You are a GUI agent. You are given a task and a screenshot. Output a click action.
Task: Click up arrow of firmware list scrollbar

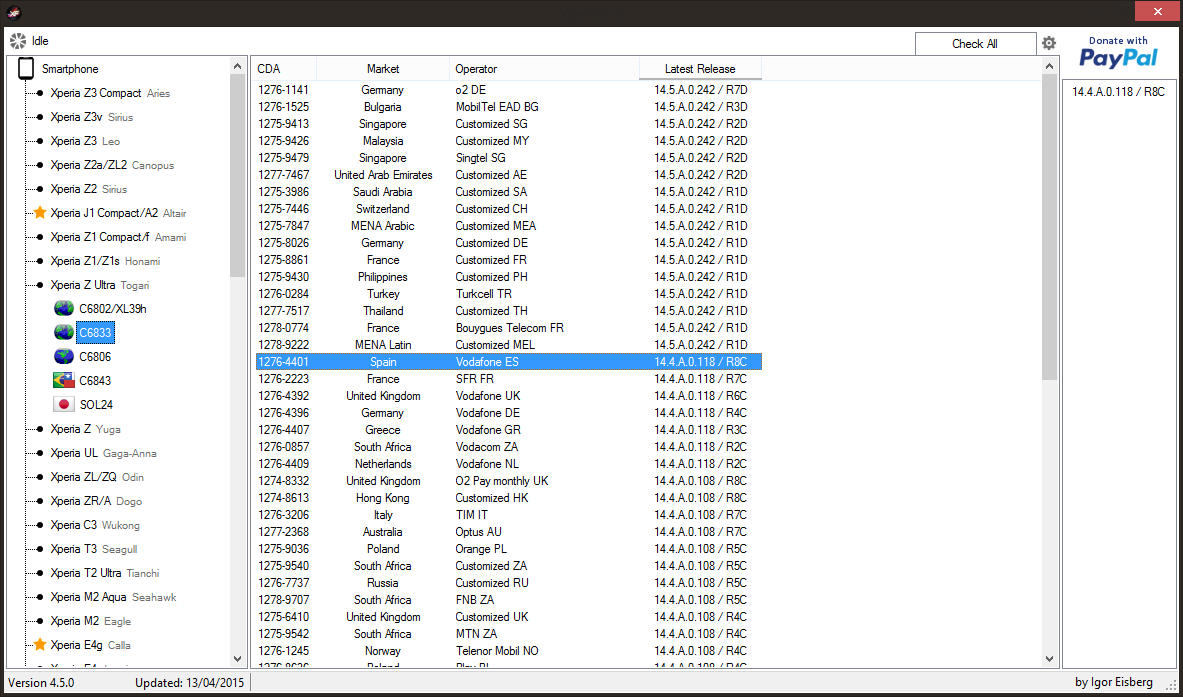tap(1049, 66)
